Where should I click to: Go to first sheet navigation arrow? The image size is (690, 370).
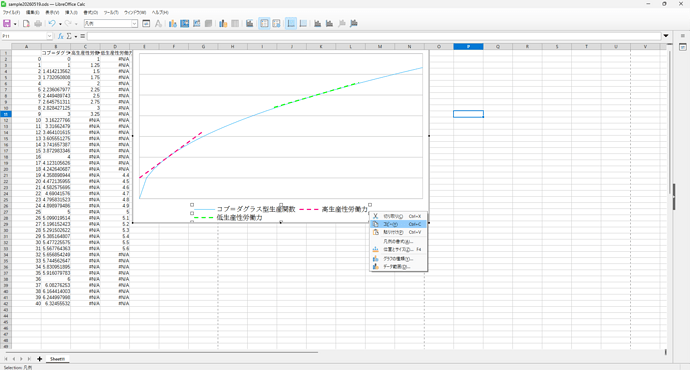click(6, 359)
